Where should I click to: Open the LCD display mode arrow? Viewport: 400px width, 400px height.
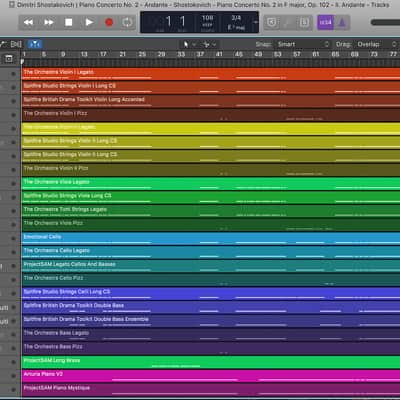(255, 22)
